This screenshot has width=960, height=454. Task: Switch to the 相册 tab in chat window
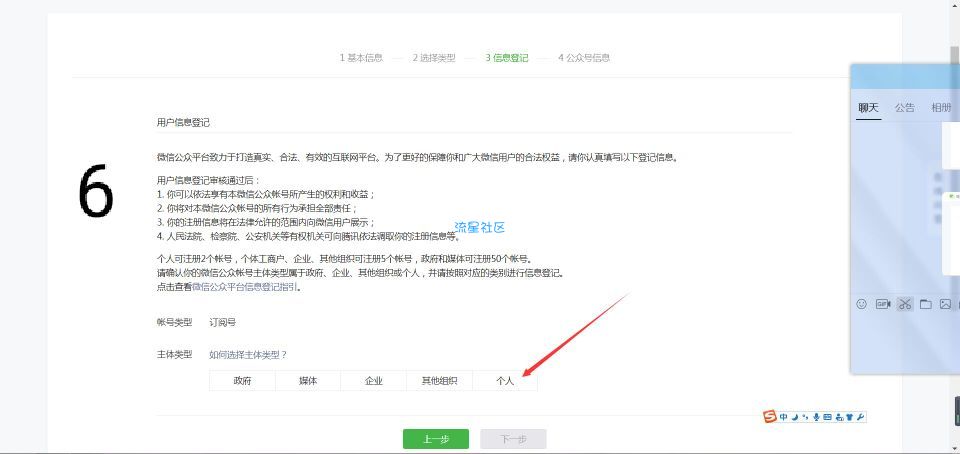(x=941, y=108)
